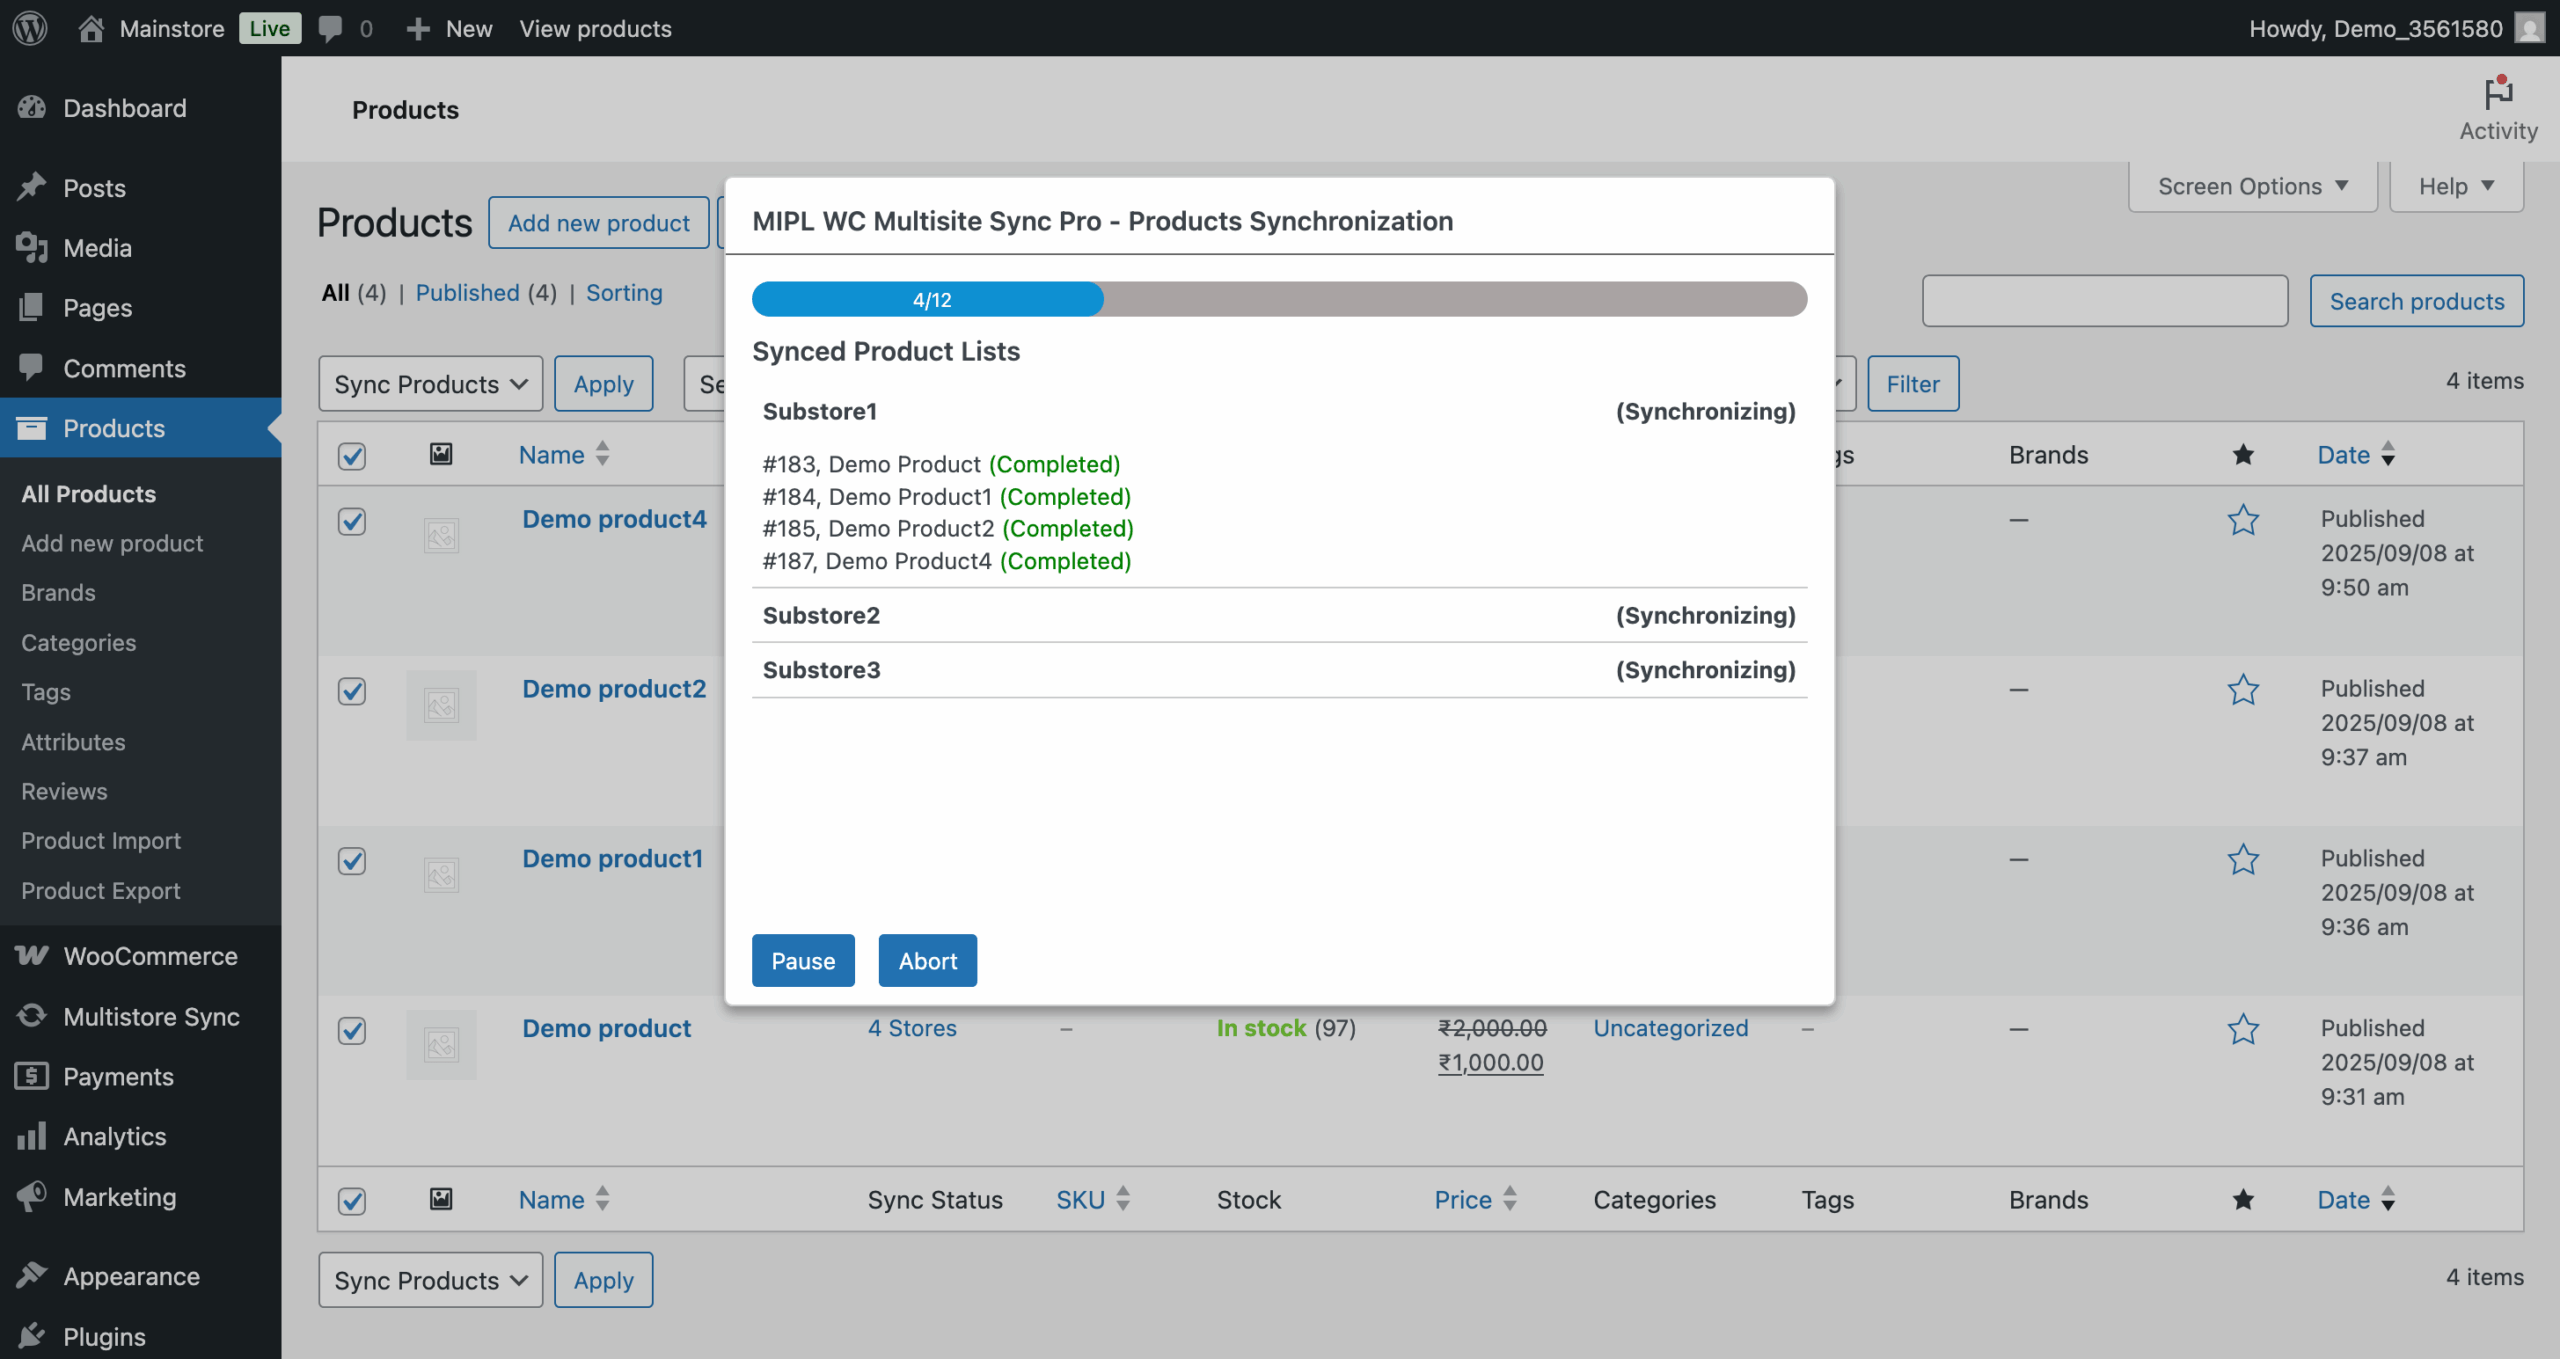This screenshot has height=1359, width=2560.
Task: Star Demo product4 as featured
Action: (x=2242, y=520)
